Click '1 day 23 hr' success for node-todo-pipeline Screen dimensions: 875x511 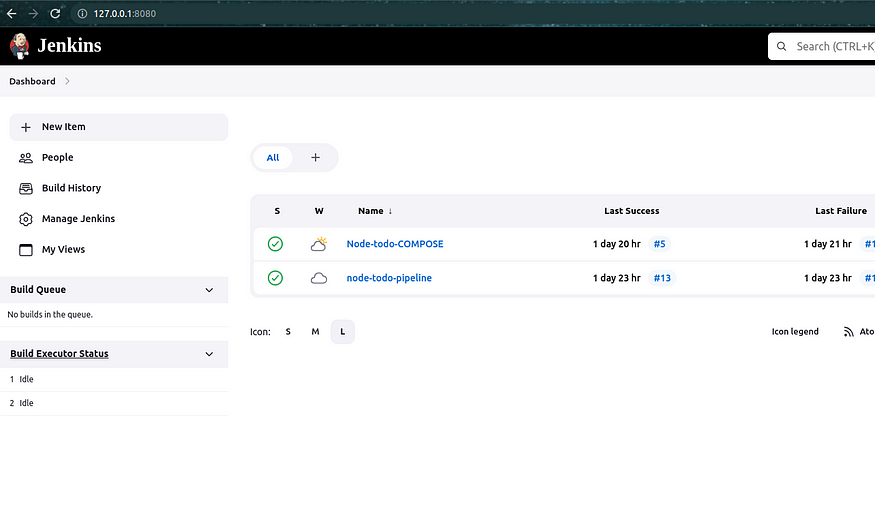[x=617, y=278]
